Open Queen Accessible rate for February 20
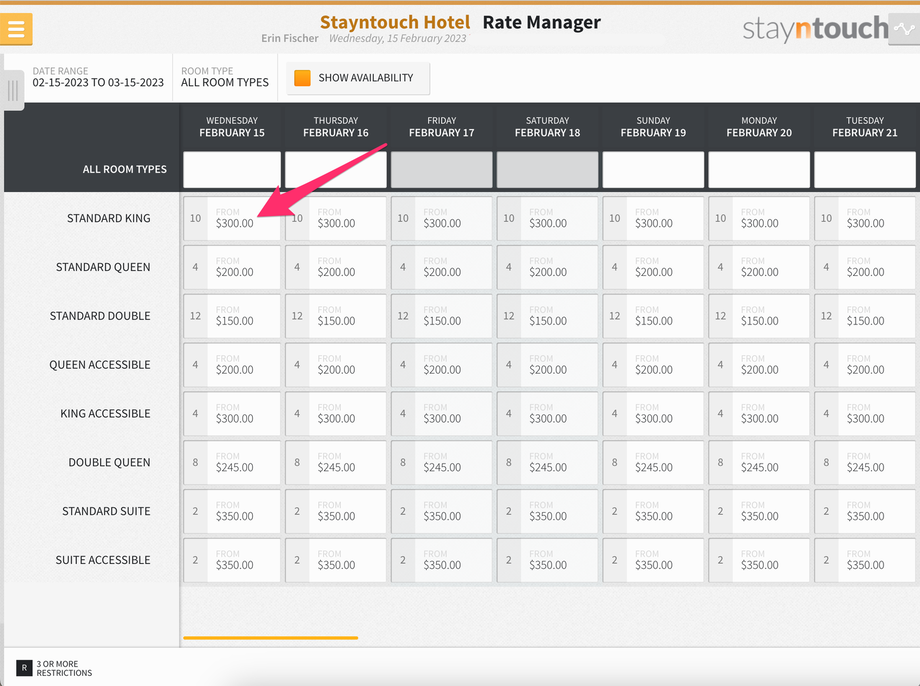The height and width of the screenshot is (686, 920). click(x=759, y=364)
